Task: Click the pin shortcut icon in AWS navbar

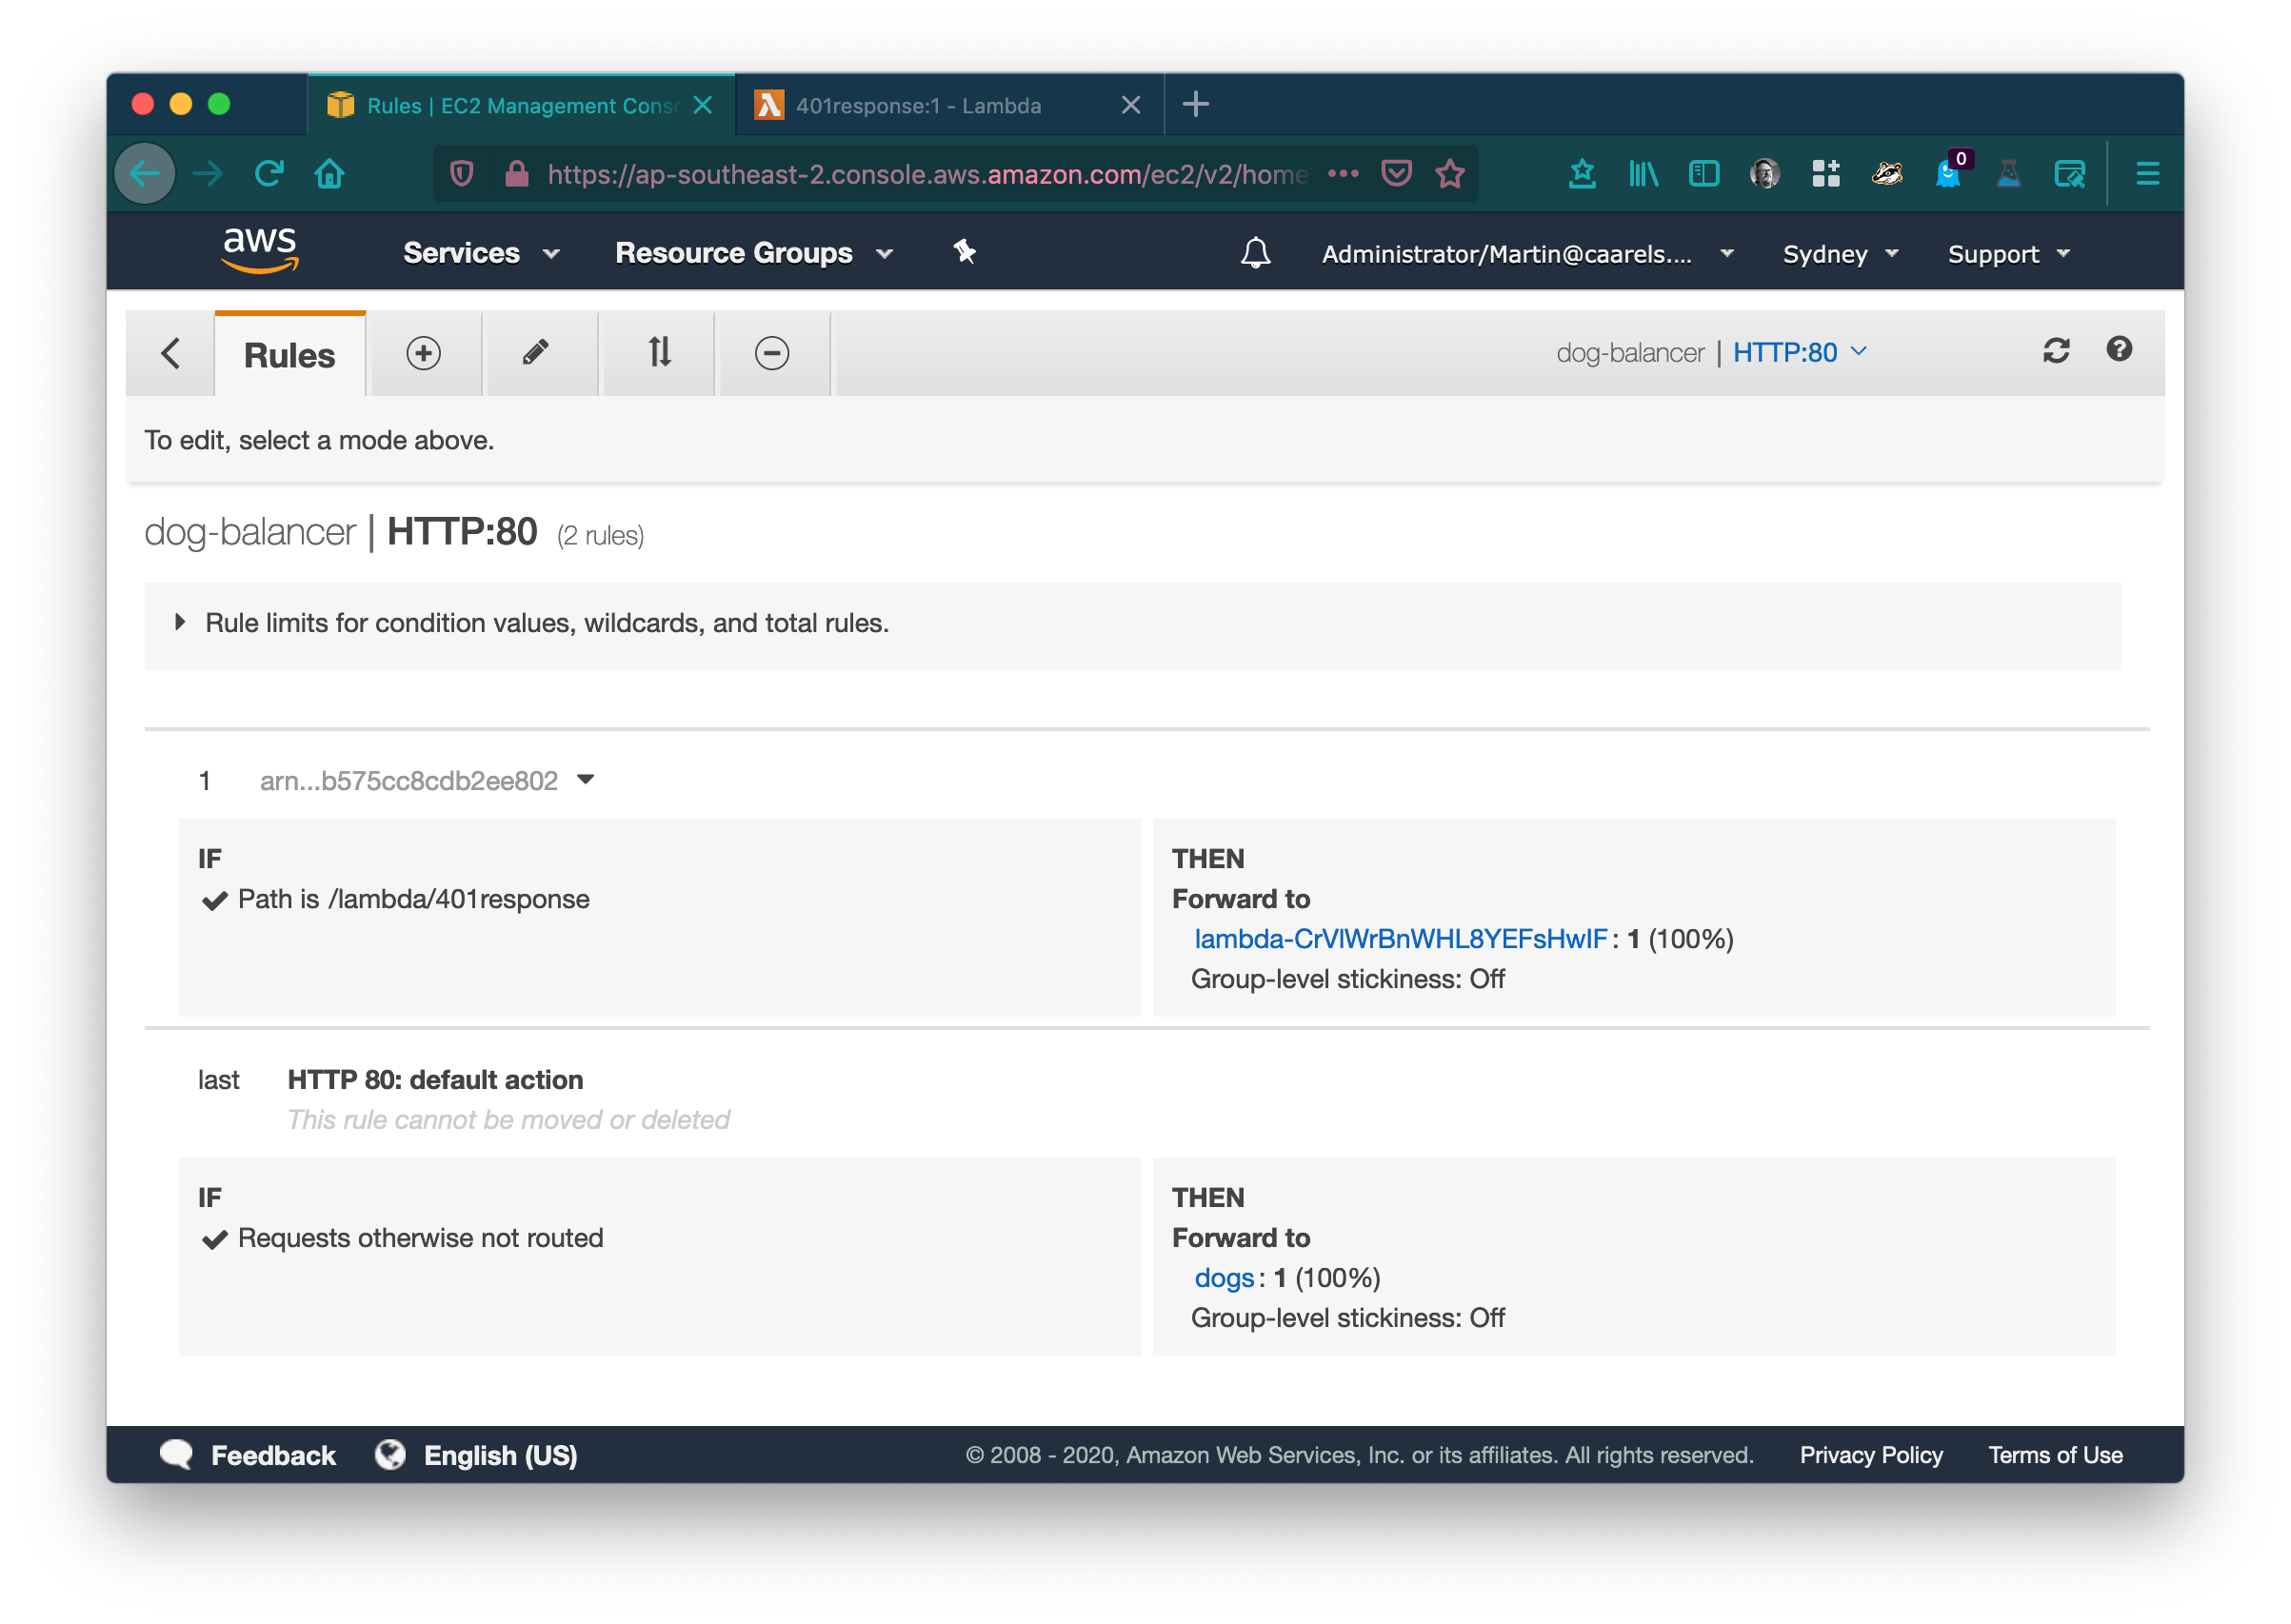Action: (964, 252)
